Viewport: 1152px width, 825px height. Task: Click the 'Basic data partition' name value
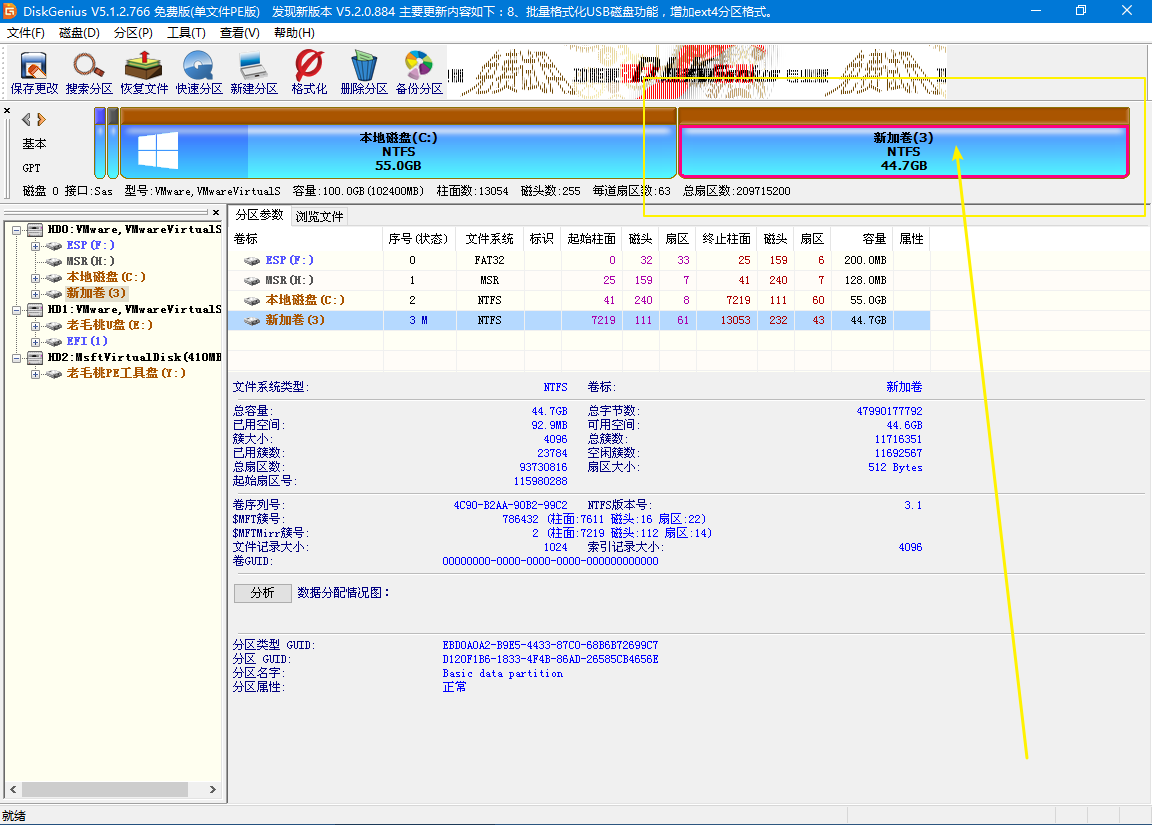[503, 674]
